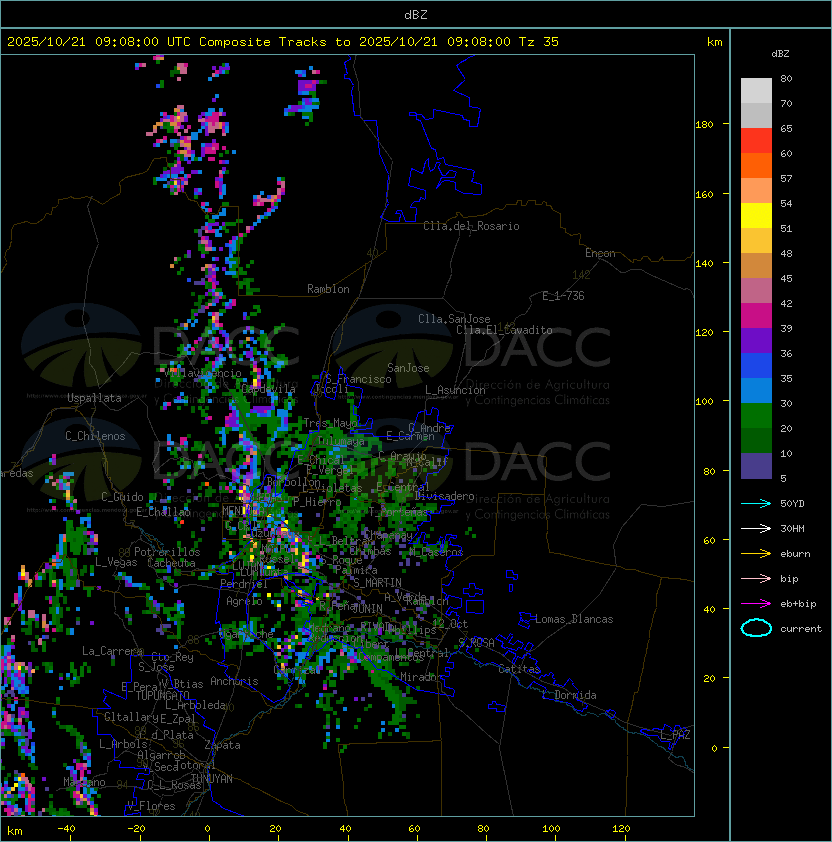The width and height of the screenshot is (832, 842).
Task: Select the yellow 51-54 dBZ color swatch
Action: coord(756,216)
